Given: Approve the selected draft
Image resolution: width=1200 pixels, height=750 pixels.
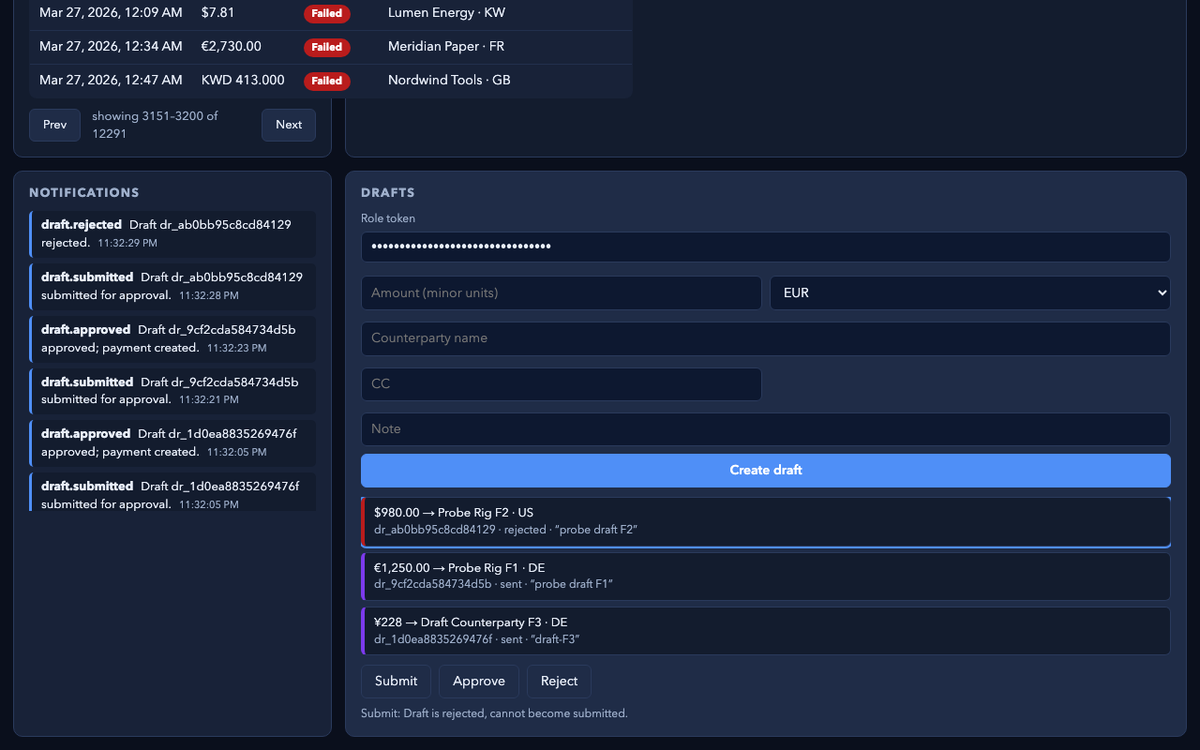Looking at the screenshot, I should (x=479, y=681).
